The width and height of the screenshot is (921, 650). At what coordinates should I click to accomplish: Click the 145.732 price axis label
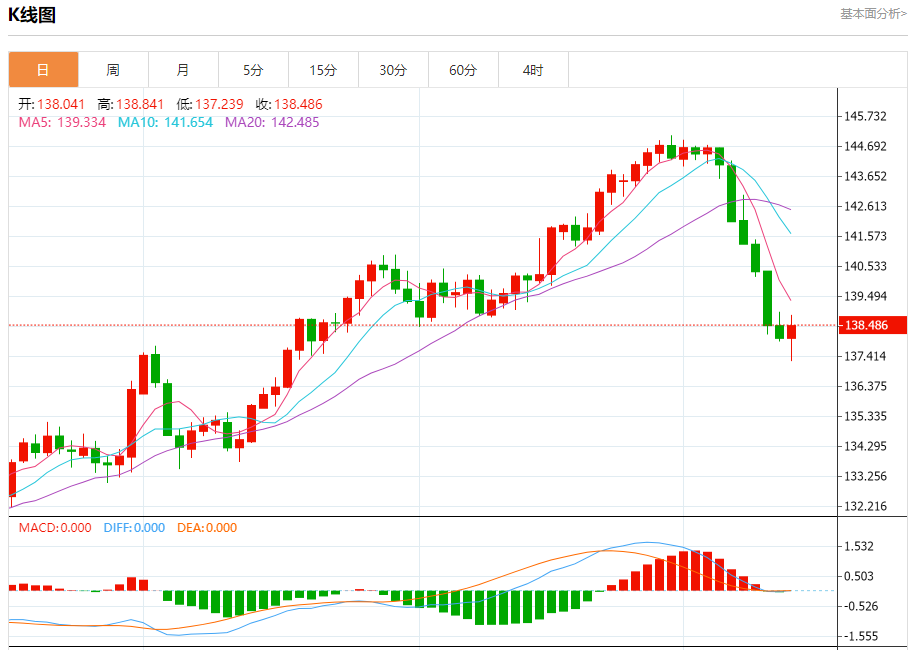pos(865,116)
